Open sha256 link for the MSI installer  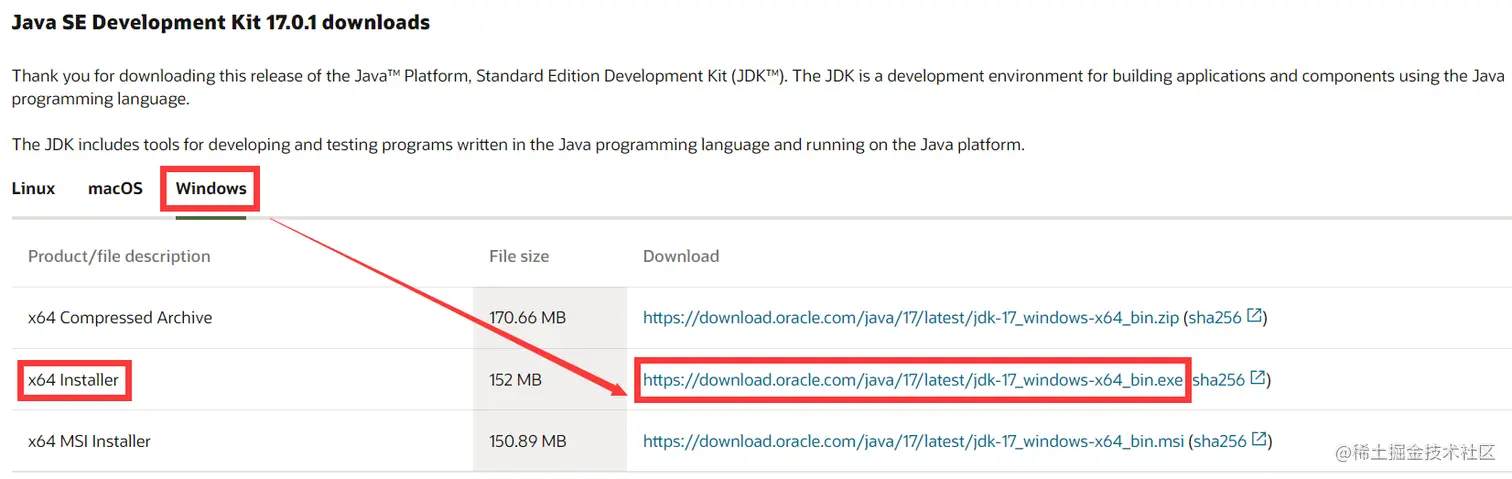[1220, 441]
